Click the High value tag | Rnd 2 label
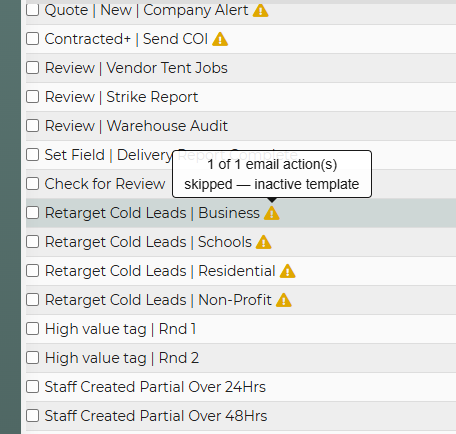Viewport: 456px width, 434px height. pos(122,358)
